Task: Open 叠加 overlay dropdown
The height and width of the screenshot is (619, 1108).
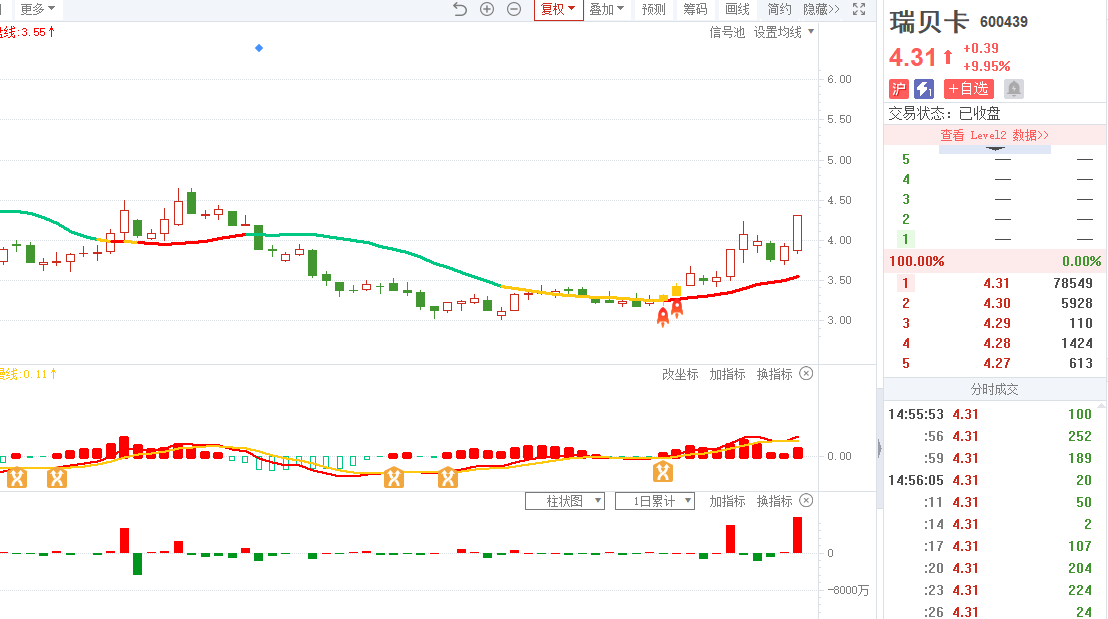Action: 606,9
